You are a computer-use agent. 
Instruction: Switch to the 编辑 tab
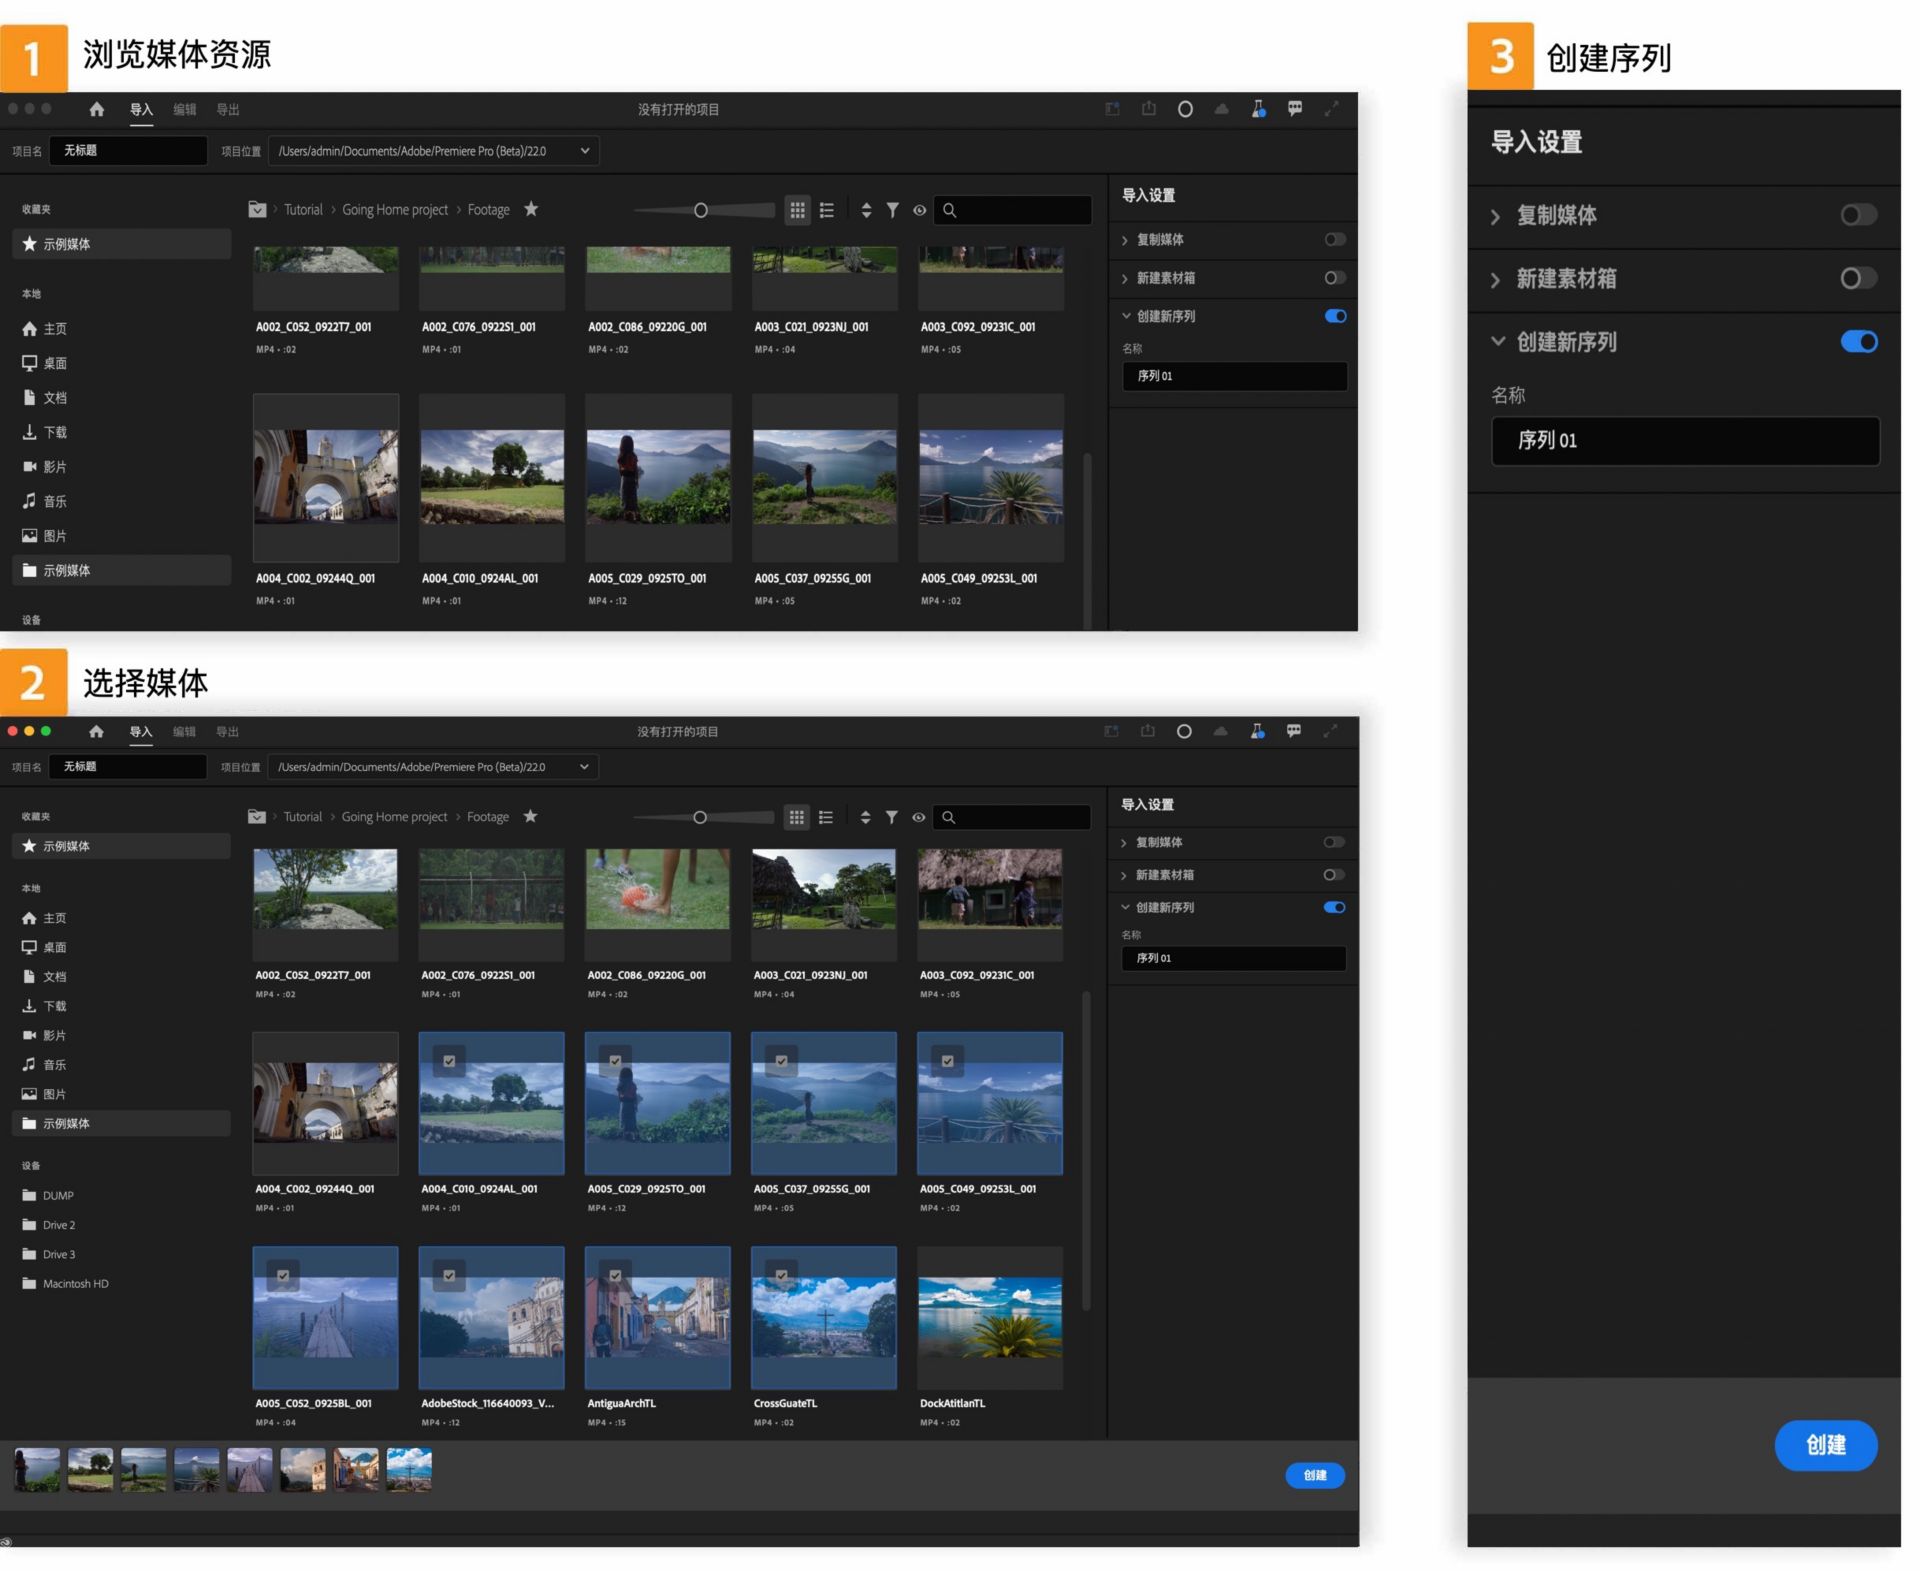[185, 109]
